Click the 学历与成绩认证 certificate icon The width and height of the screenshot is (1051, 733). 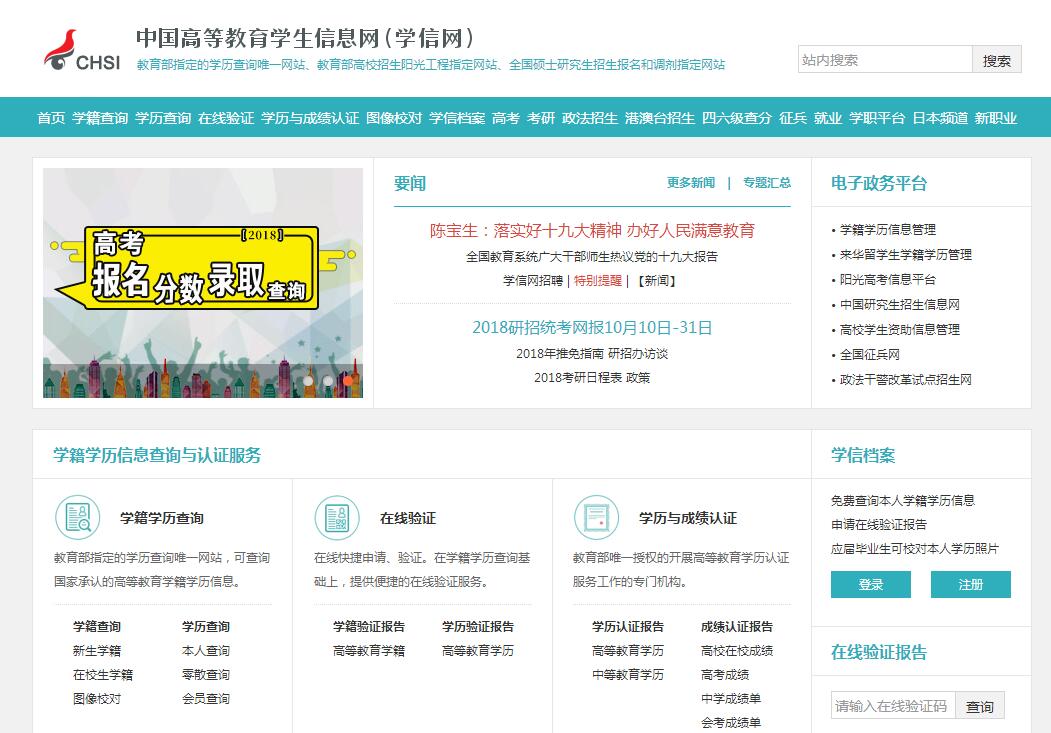(x=596, y=517)
